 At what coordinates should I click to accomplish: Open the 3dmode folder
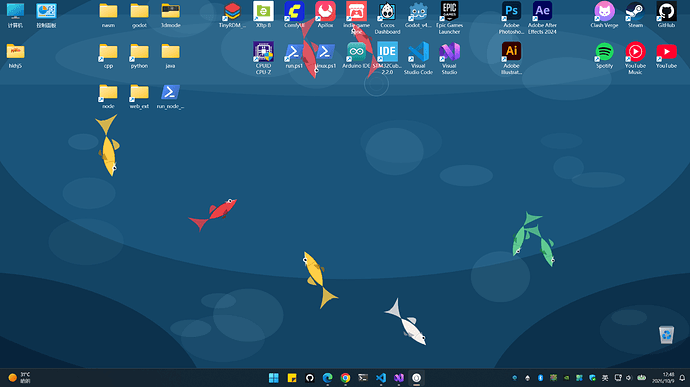pyautogui.click(x=170, y=15)
